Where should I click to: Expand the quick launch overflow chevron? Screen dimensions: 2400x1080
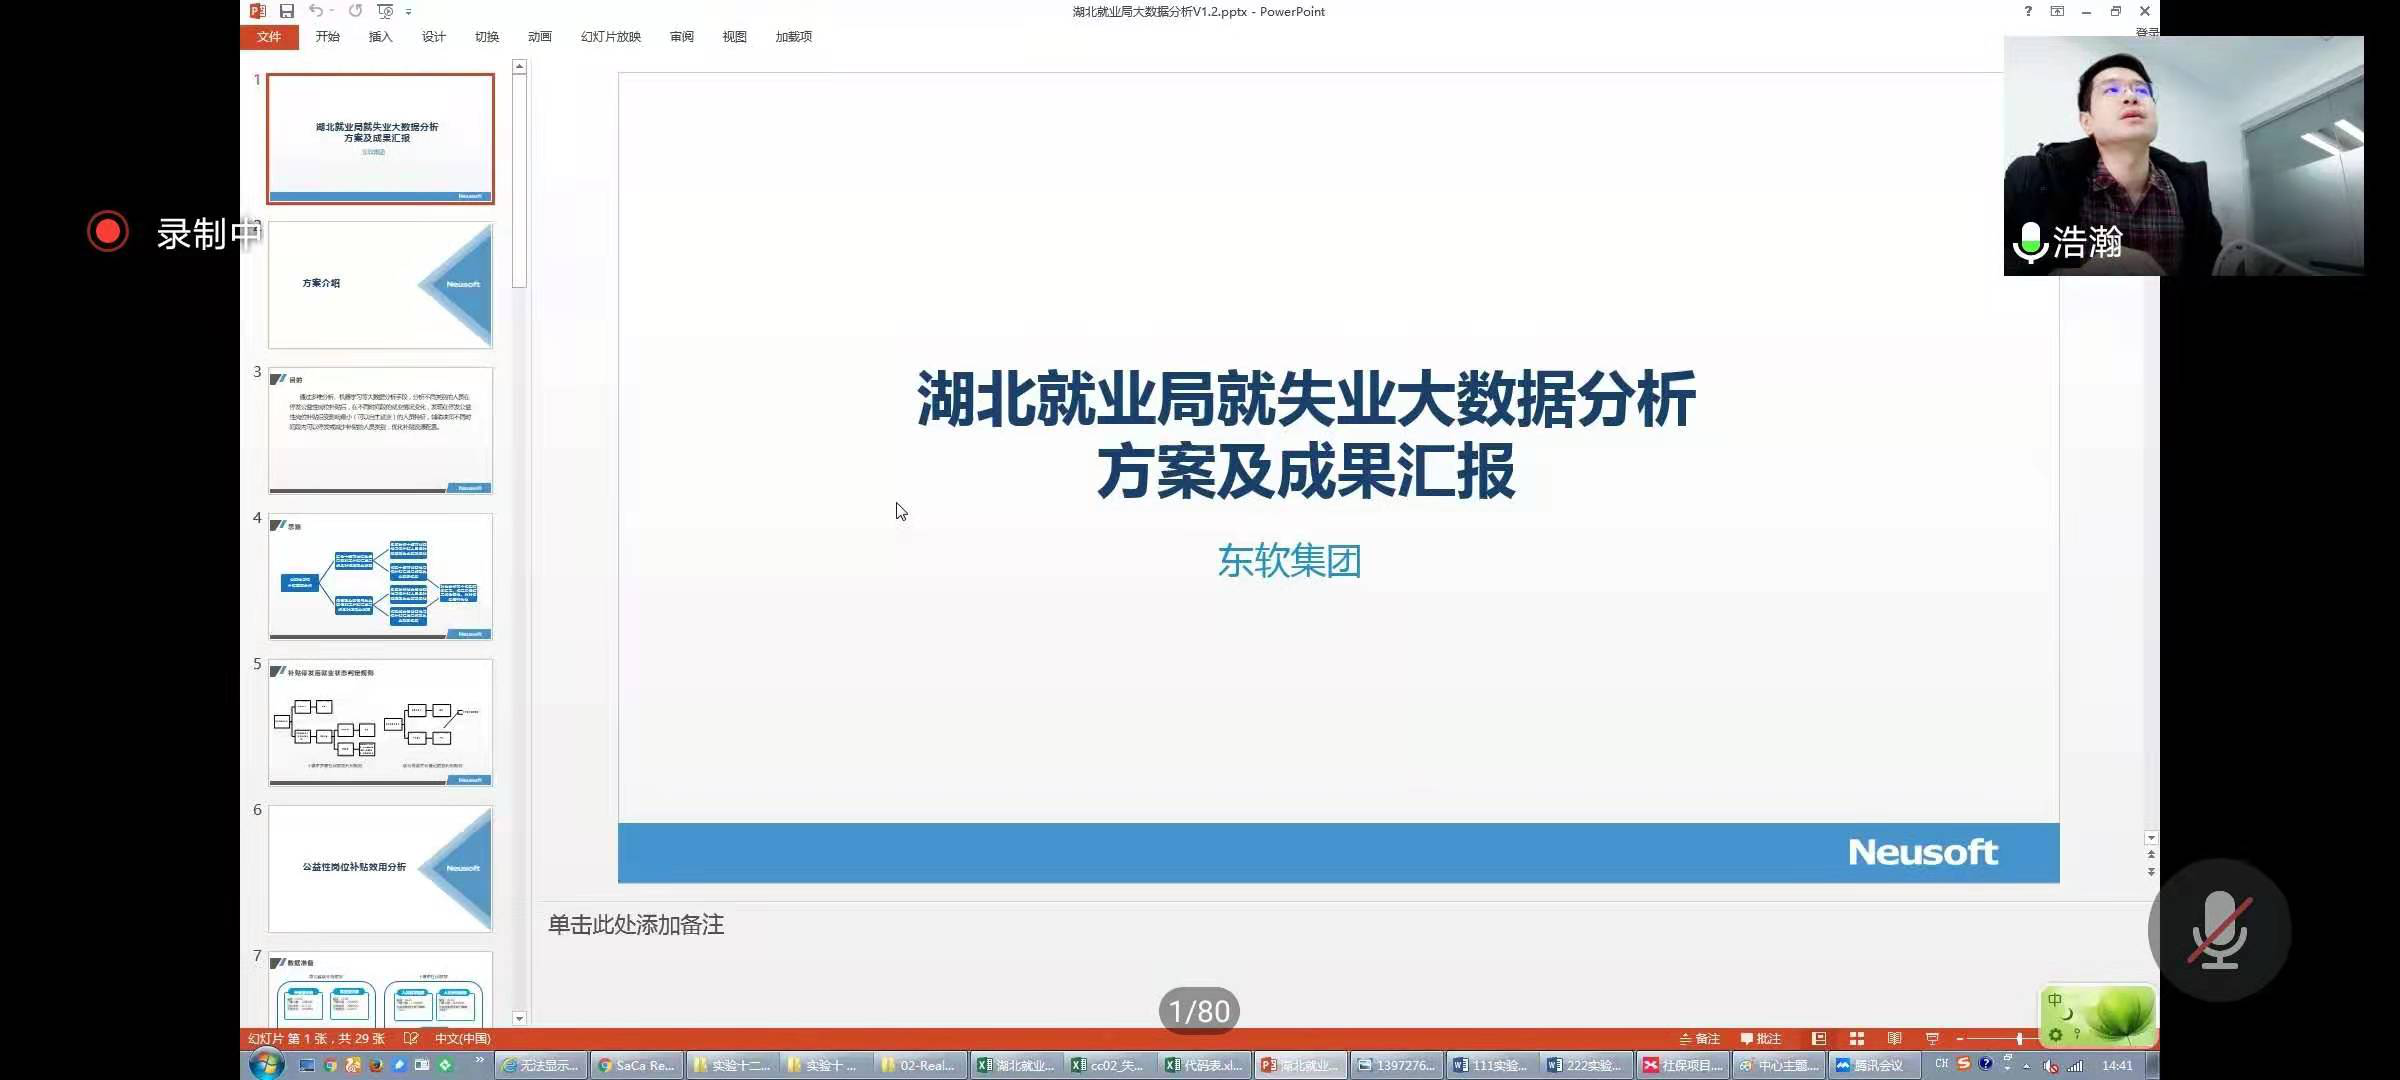point(479,1060)
